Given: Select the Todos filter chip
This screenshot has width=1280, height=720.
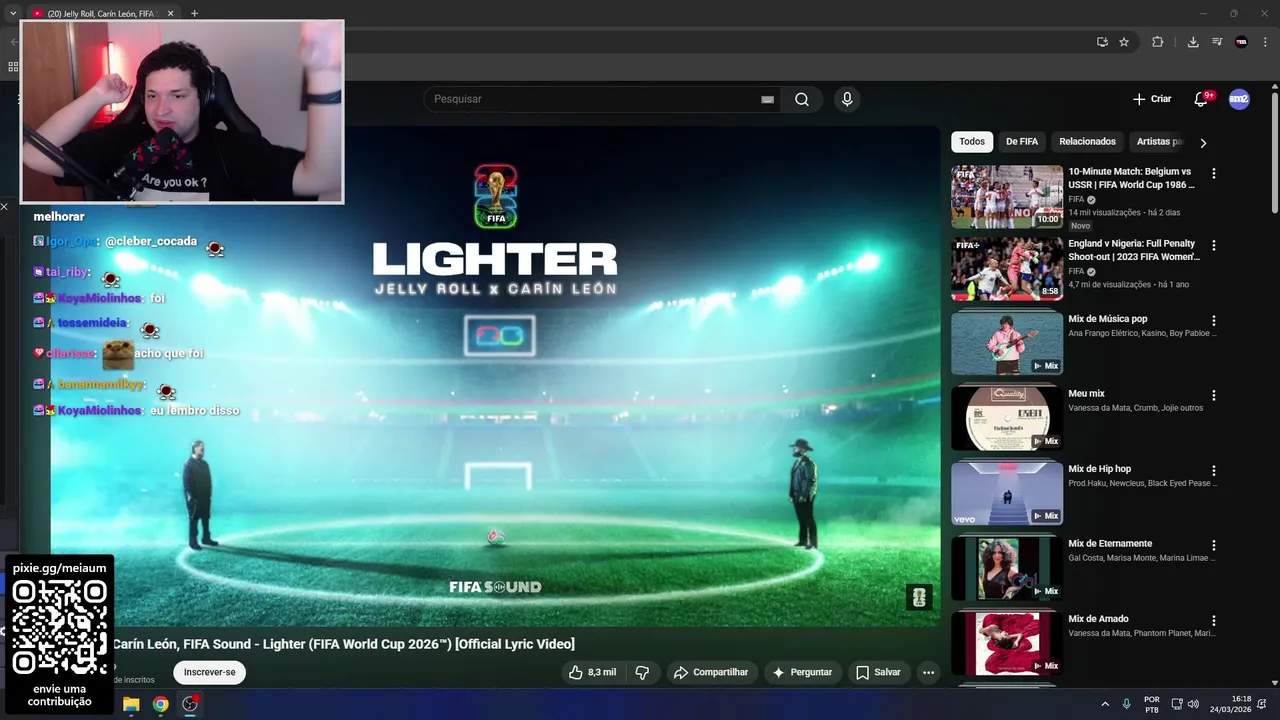Looking at the screenshot, I should (x=972, y=142).
